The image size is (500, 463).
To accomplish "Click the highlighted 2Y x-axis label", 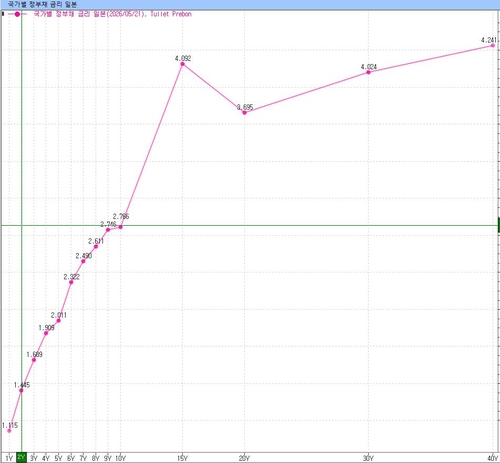I will coord(21,457).
